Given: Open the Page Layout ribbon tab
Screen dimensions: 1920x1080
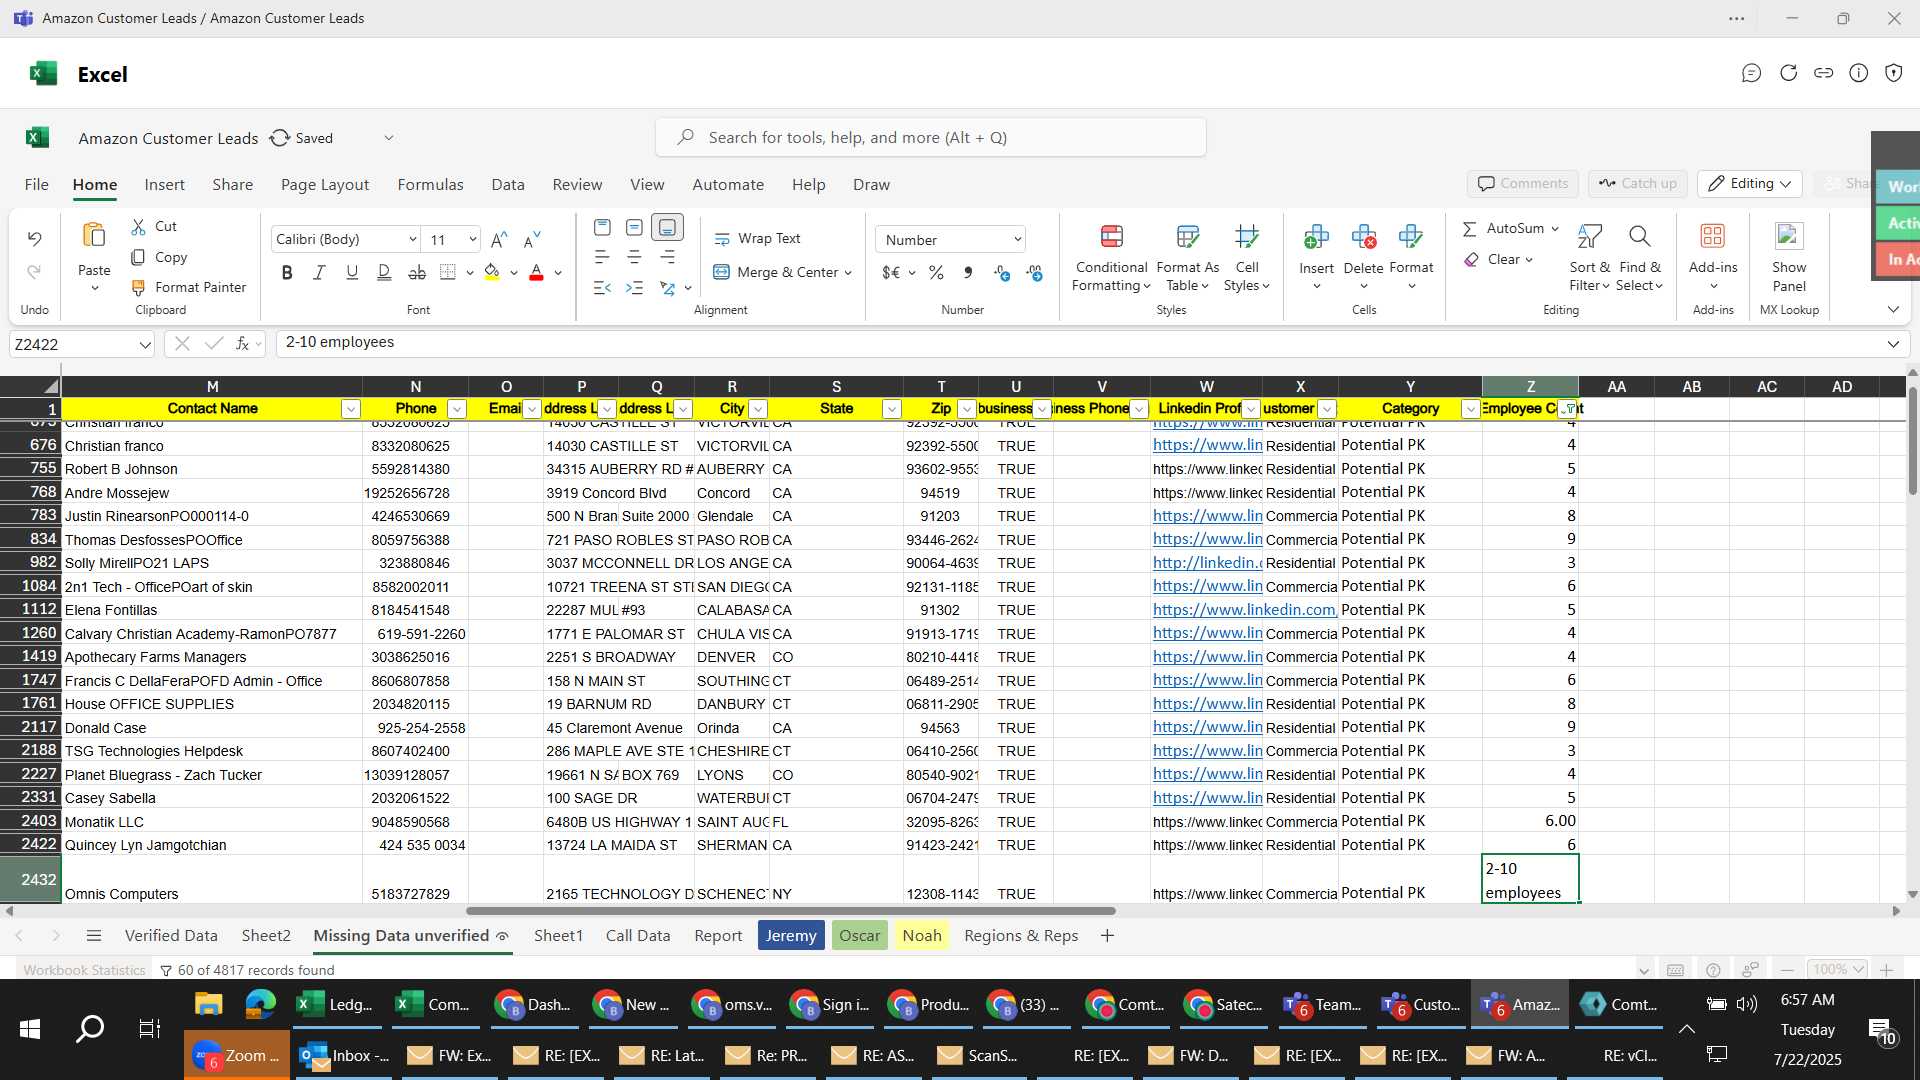Looking at the screenshot, I should (x=325, y=185).
